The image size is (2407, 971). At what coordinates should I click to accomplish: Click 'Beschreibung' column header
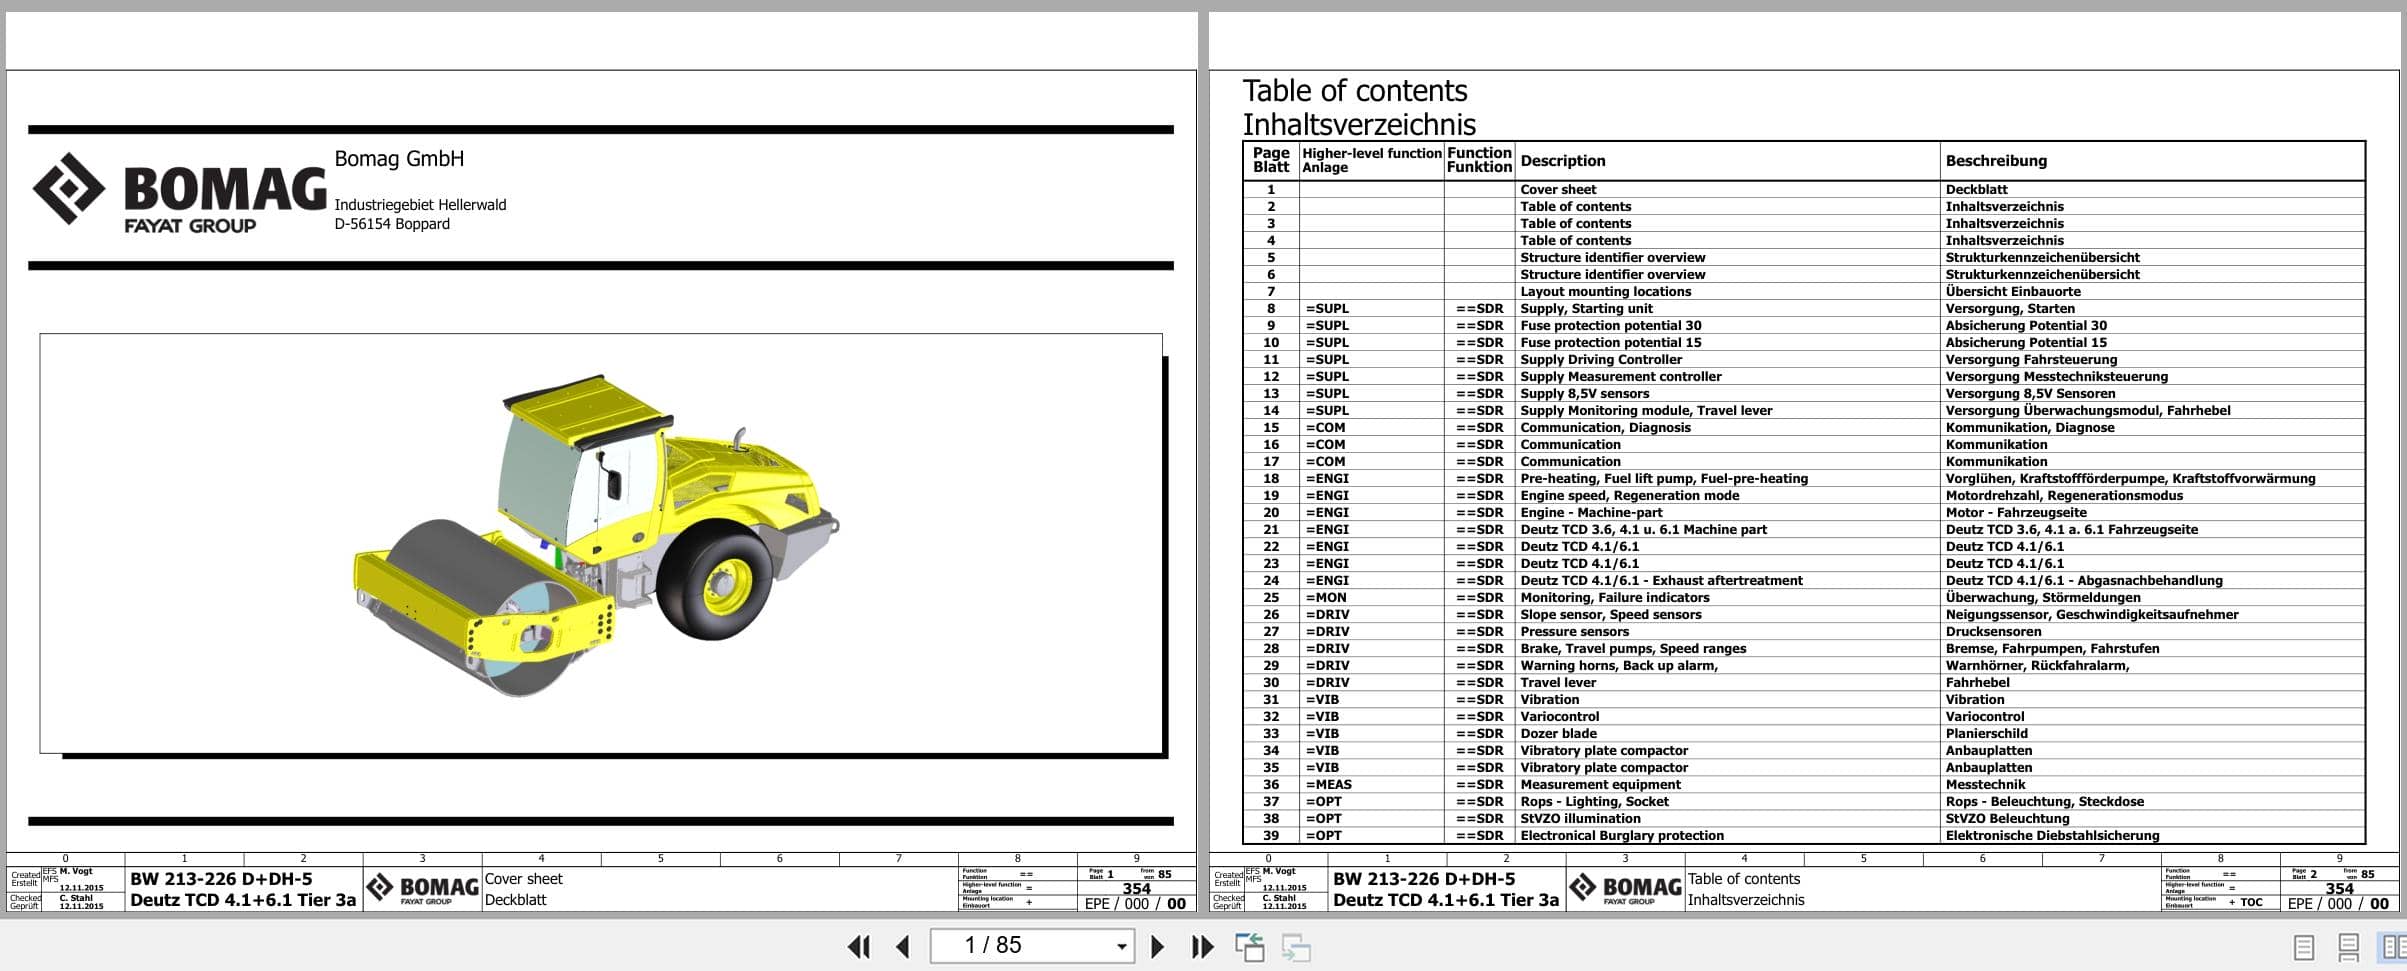[1996, 160]
